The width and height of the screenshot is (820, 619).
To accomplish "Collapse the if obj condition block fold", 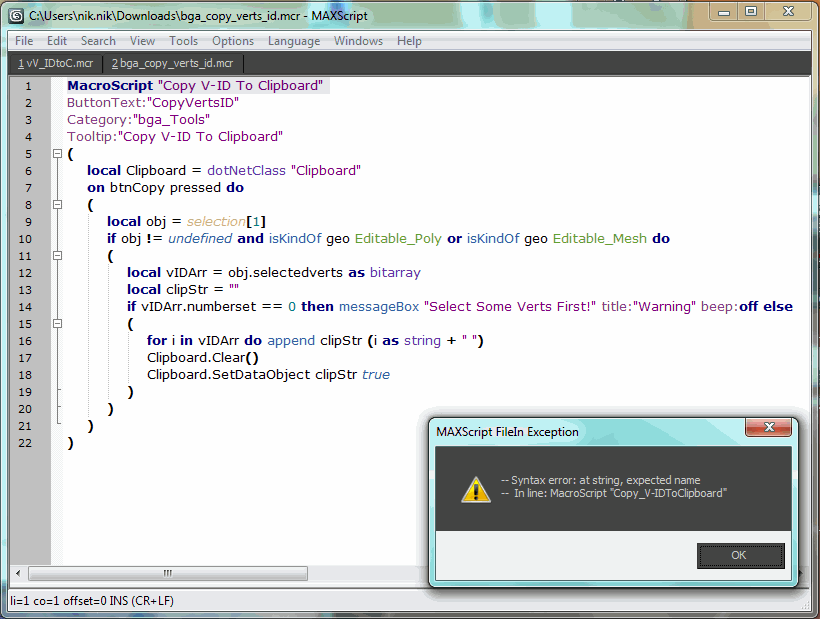I will click(57, 255).
